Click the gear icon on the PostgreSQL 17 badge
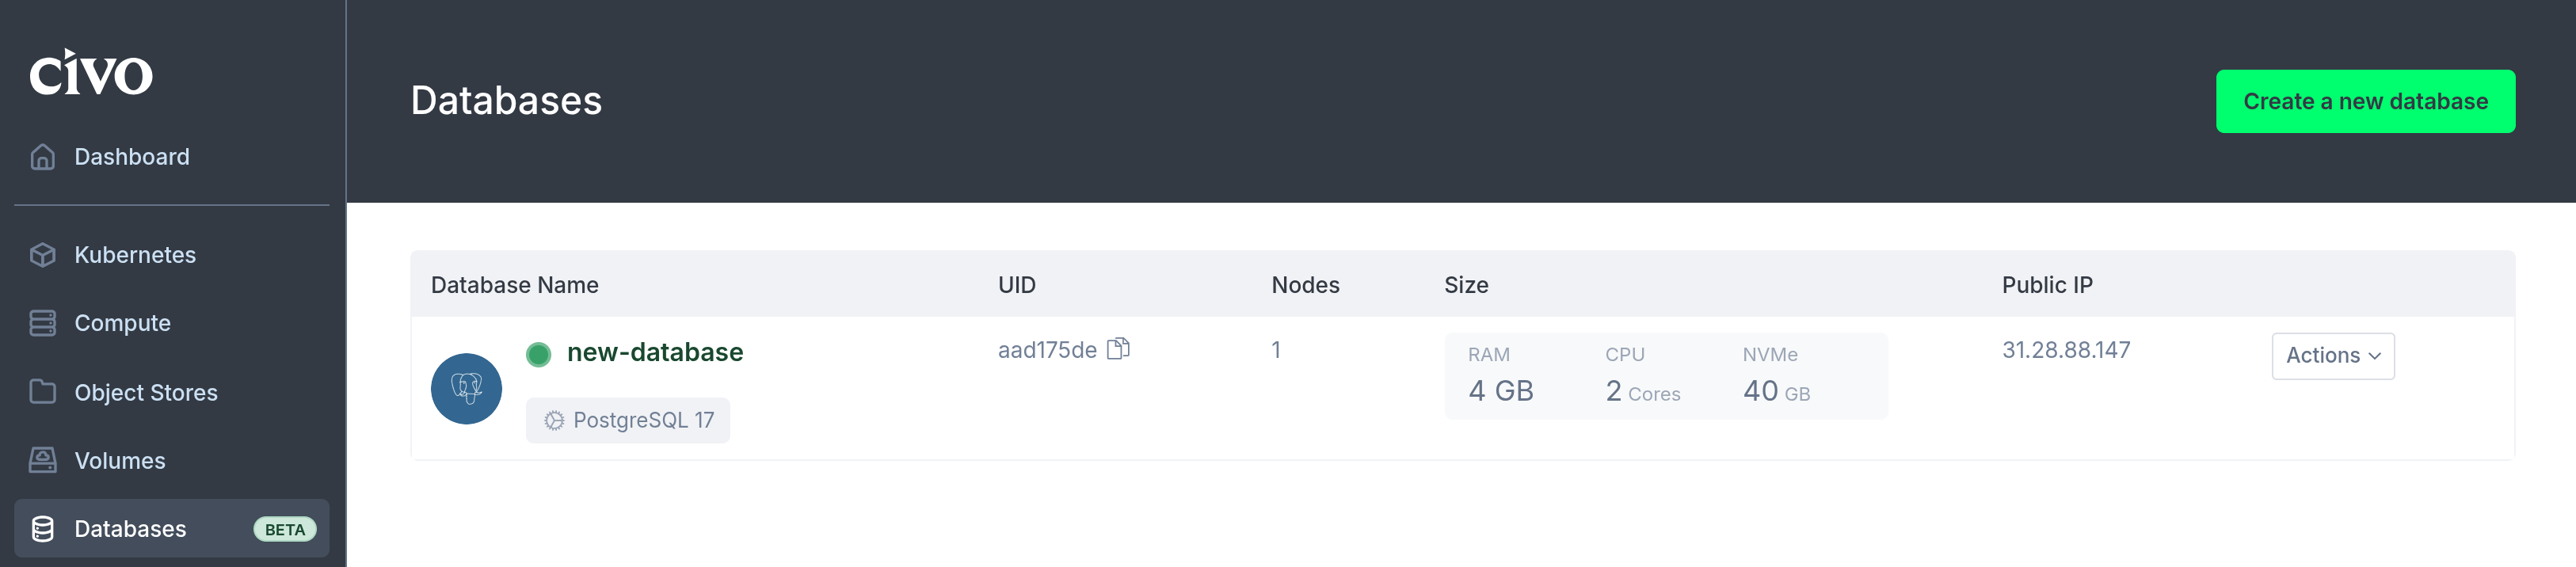Viewport: 2576px width, 567px height. (x=553, y=420)
